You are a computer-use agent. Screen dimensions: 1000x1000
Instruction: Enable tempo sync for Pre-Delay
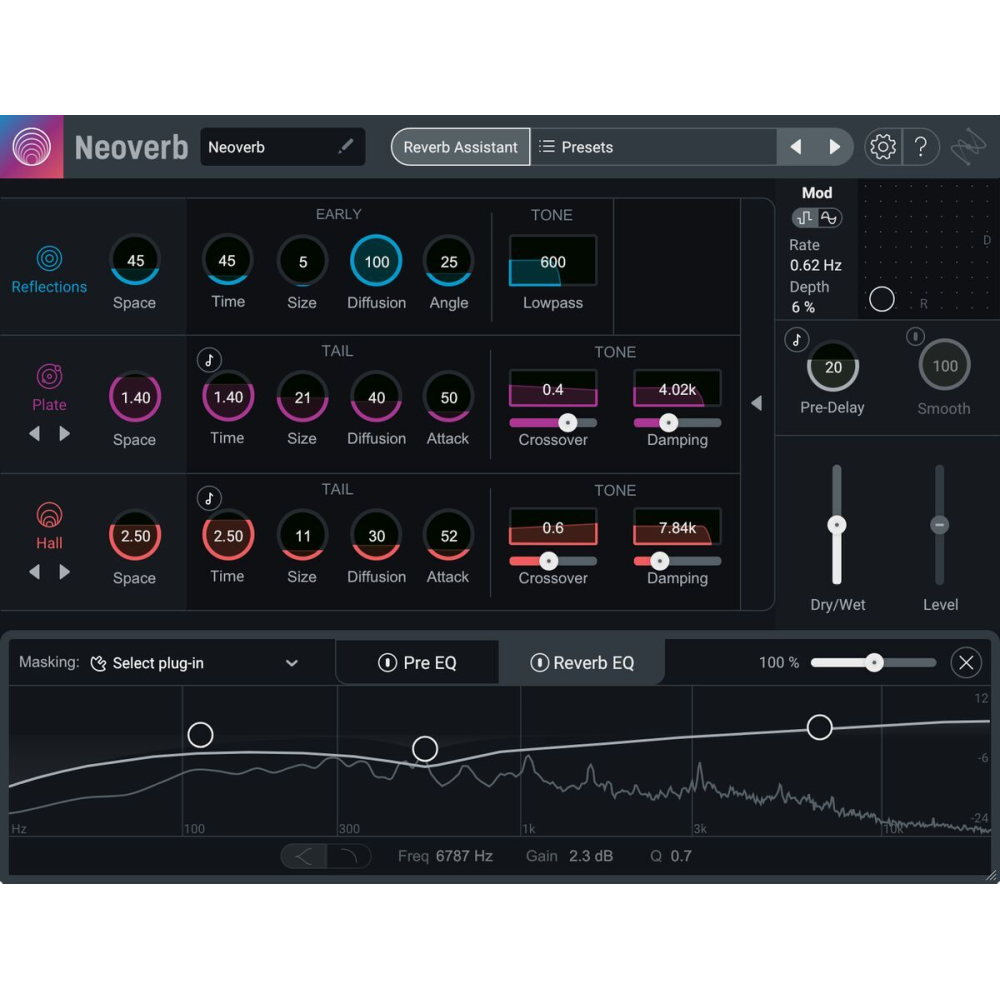pyautogui.click(x=796, y=340)
